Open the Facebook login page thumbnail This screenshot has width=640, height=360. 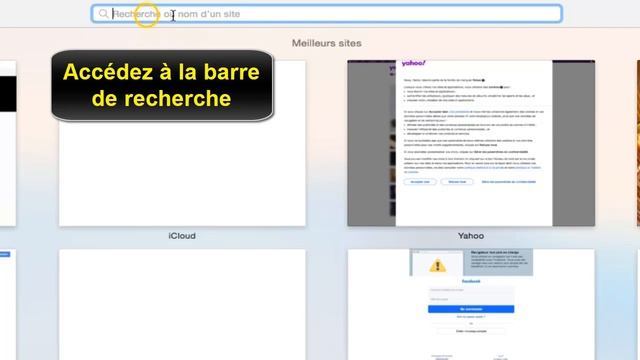(x=471, y=304)
